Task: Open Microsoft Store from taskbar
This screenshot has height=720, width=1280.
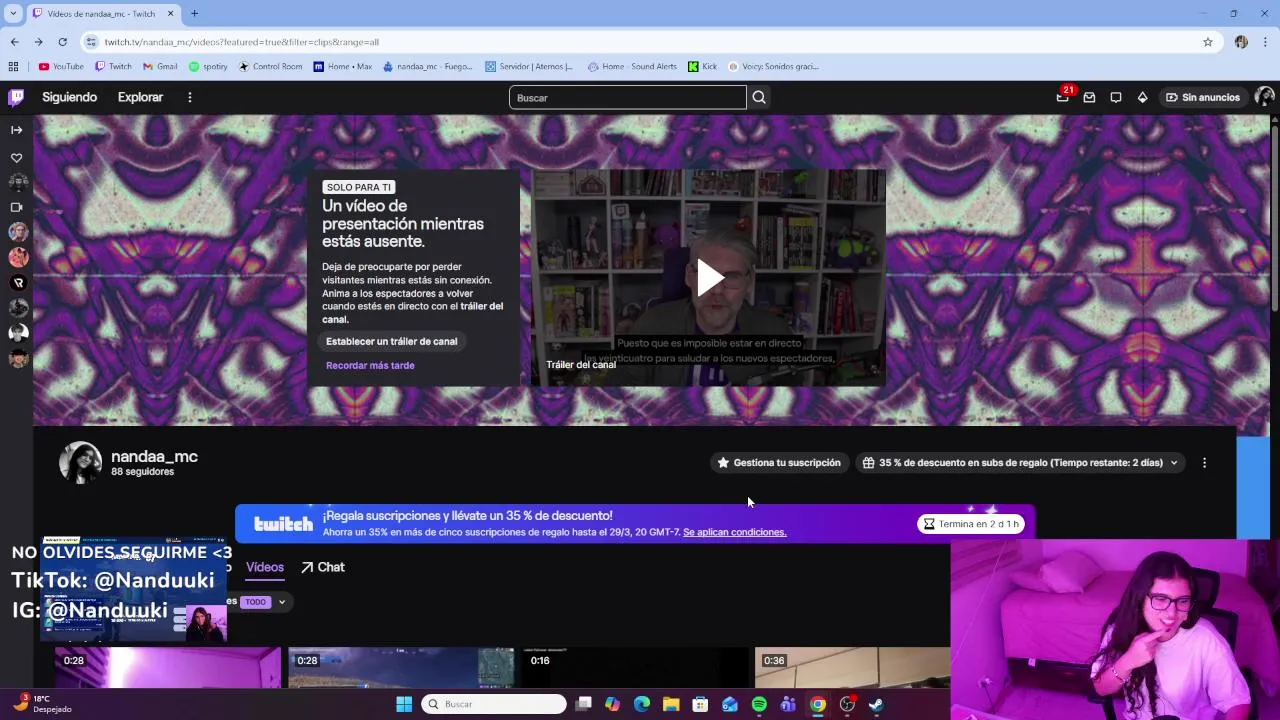Action: pos(700,704)
